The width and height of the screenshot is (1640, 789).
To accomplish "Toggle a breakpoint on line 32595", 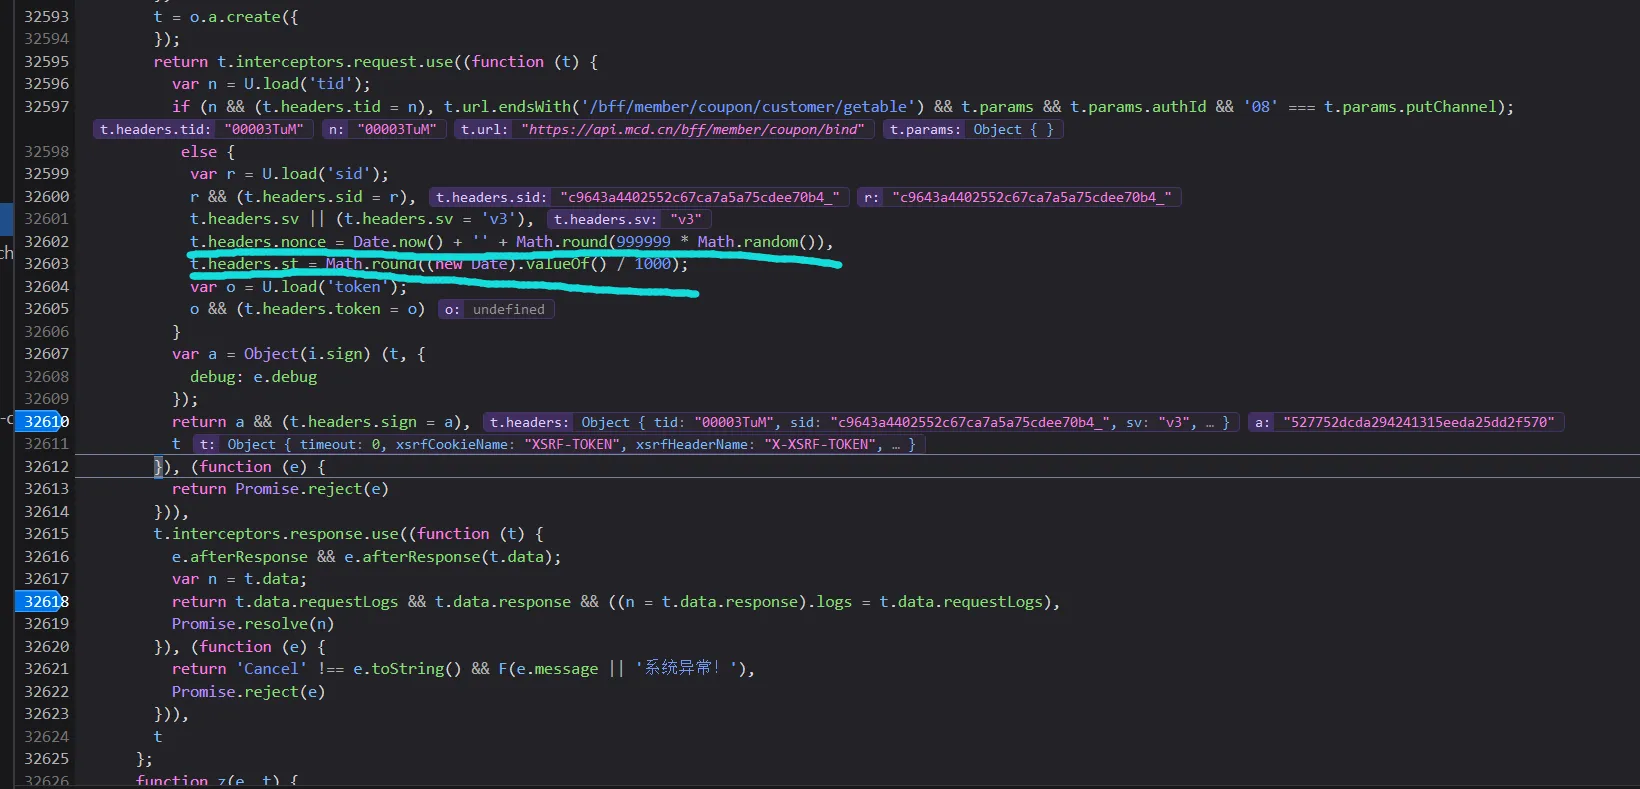I will [46, 62].
